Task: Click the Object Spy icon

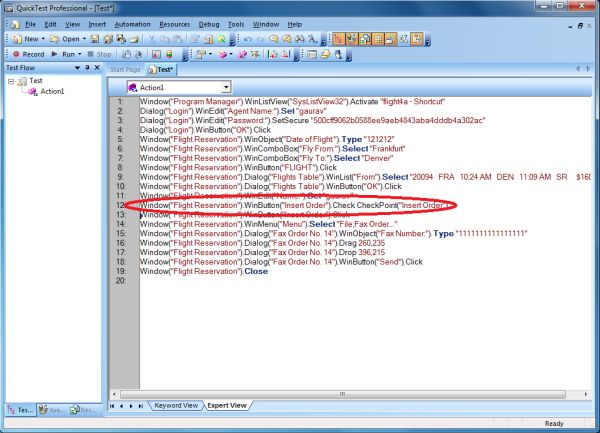Action: coord(338,55)
